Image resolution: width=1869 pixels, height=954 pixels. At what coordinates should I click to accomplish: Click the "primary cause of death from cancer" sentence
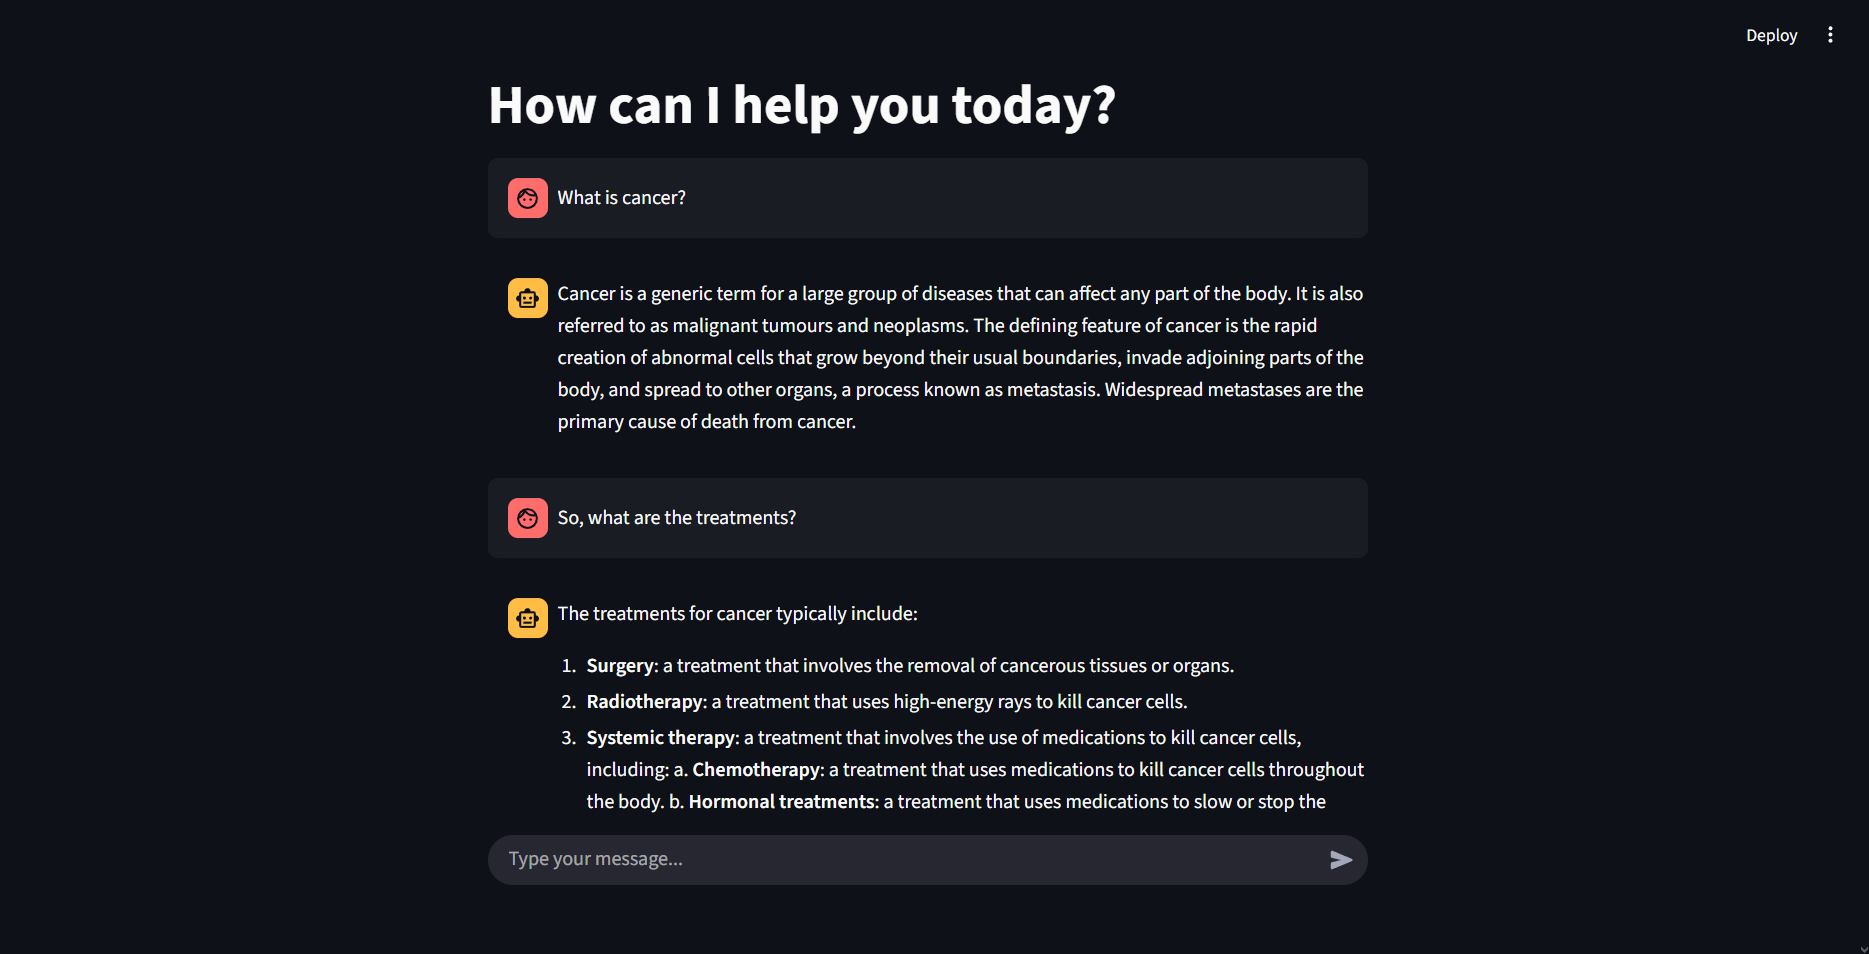[x=706, y=422]
